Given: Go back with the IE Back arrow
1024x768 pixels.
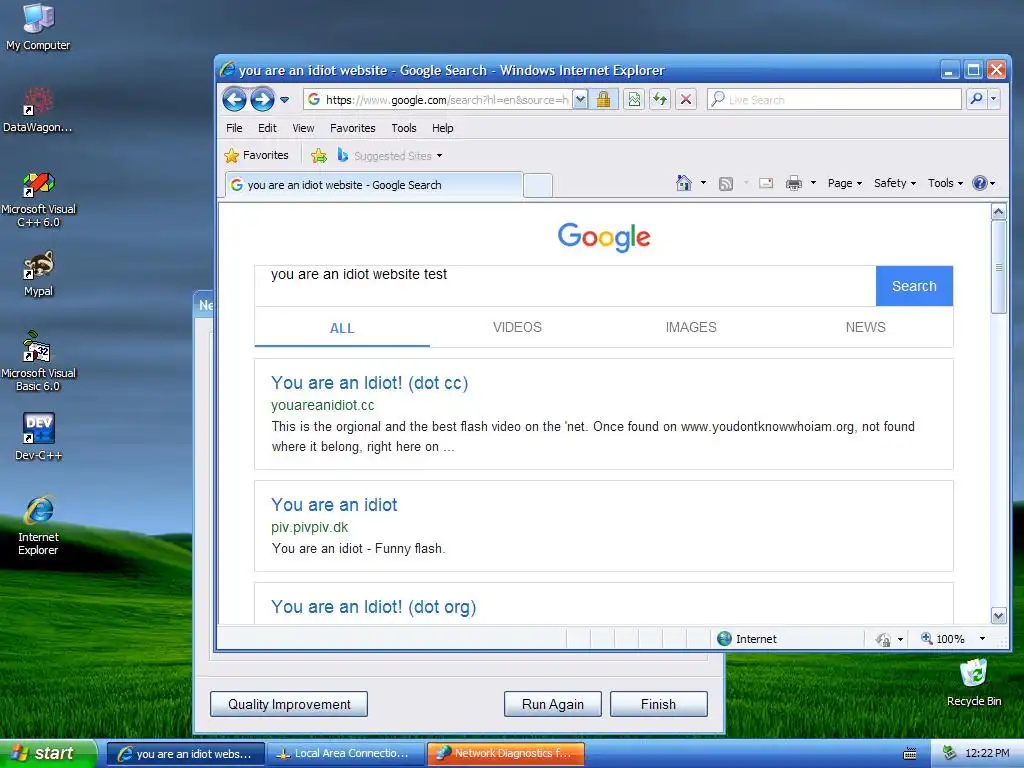Looking at the screenshot, I should coord(234,100).
